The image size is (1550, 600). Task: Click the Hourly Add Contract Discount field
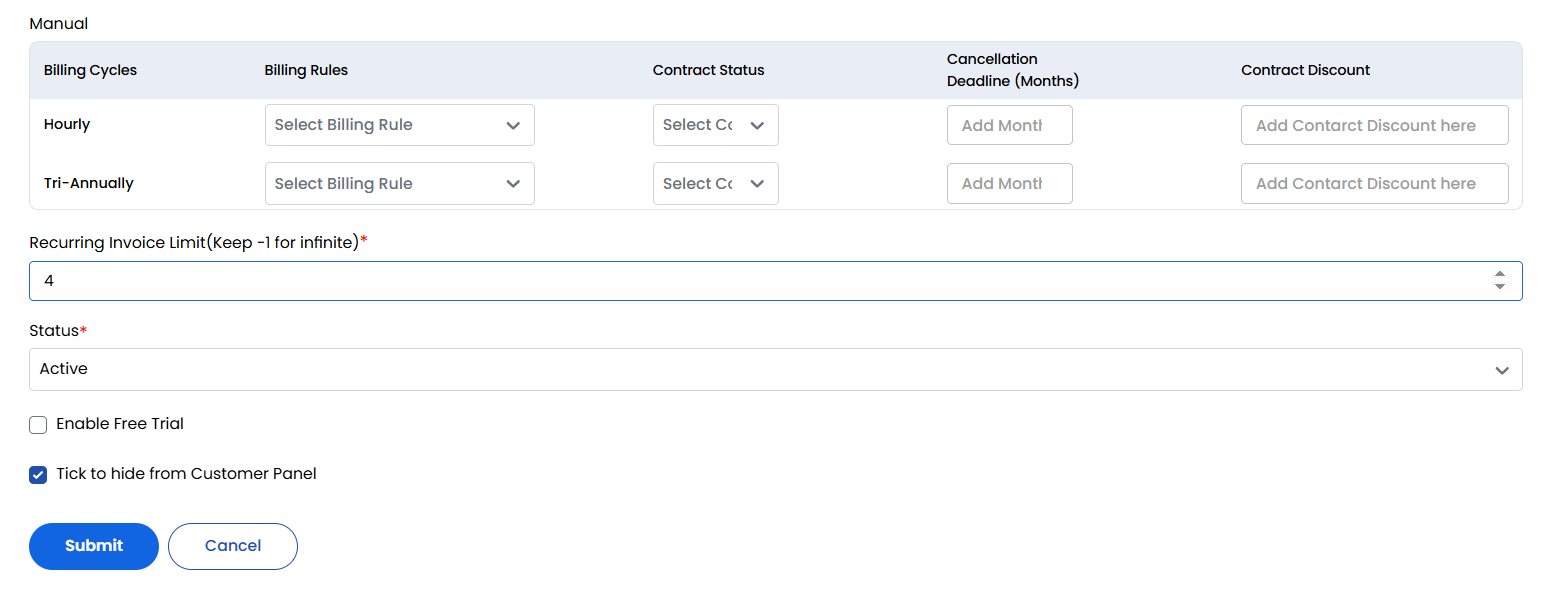click(x=1374, y=124)
